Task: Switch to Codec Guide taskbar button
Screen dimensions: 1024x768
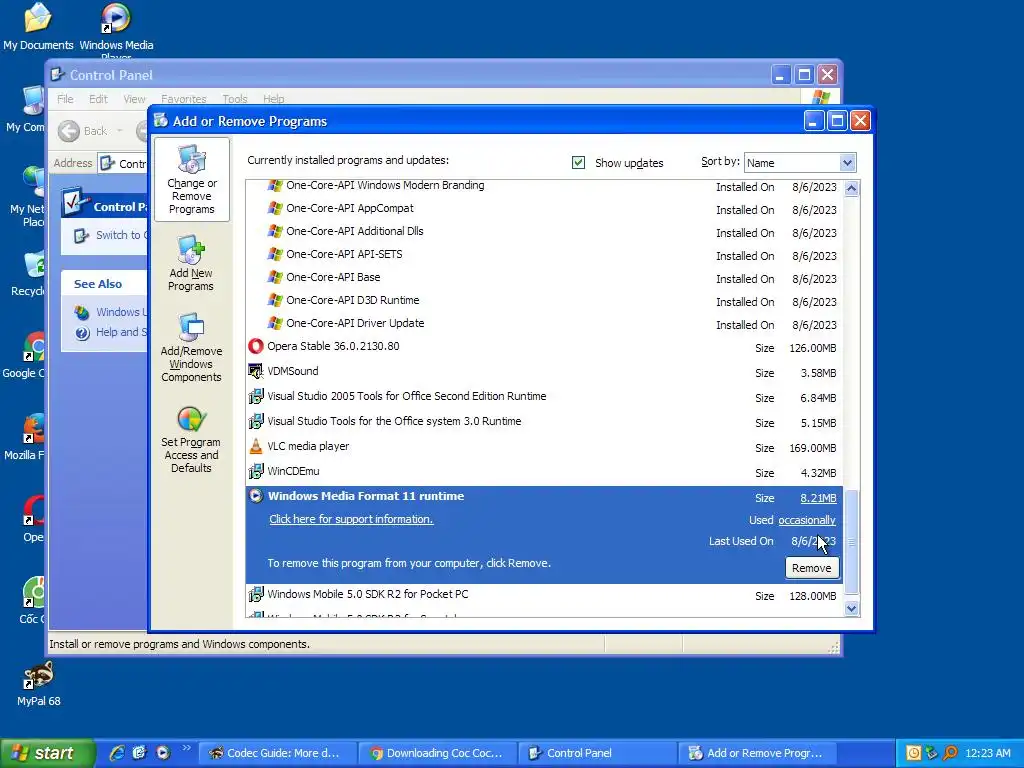Action: 278,753
